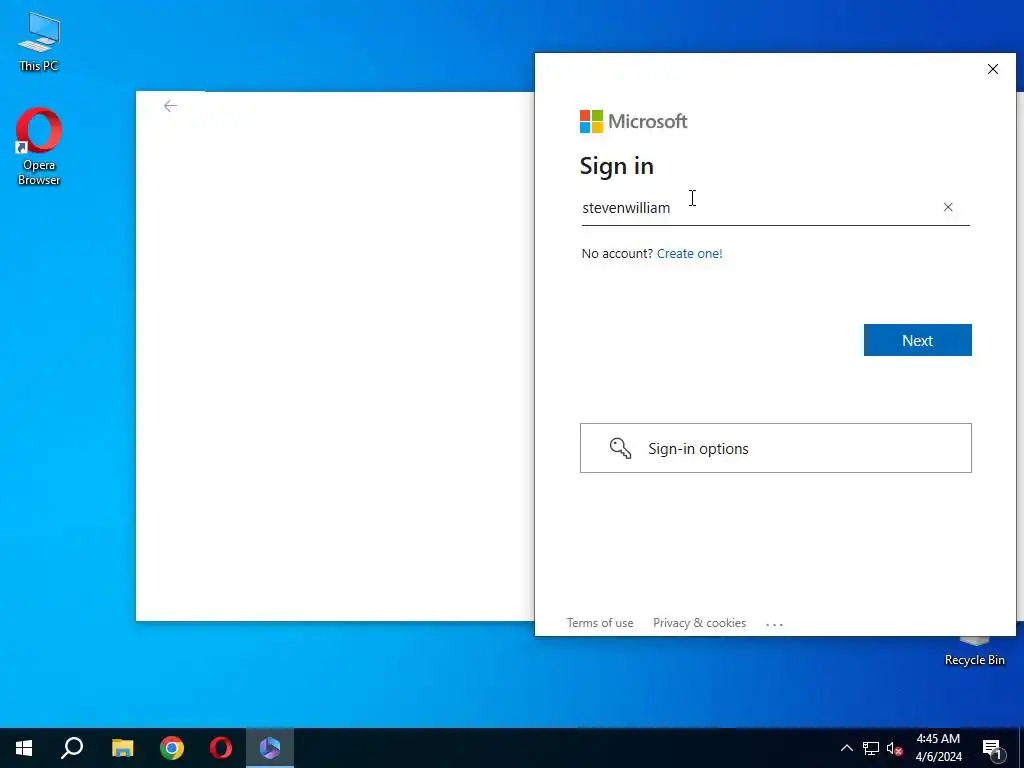The width and height of the screenshot is (1024, 768).
Task: Click the Sign in heading text
Action: 616,166
